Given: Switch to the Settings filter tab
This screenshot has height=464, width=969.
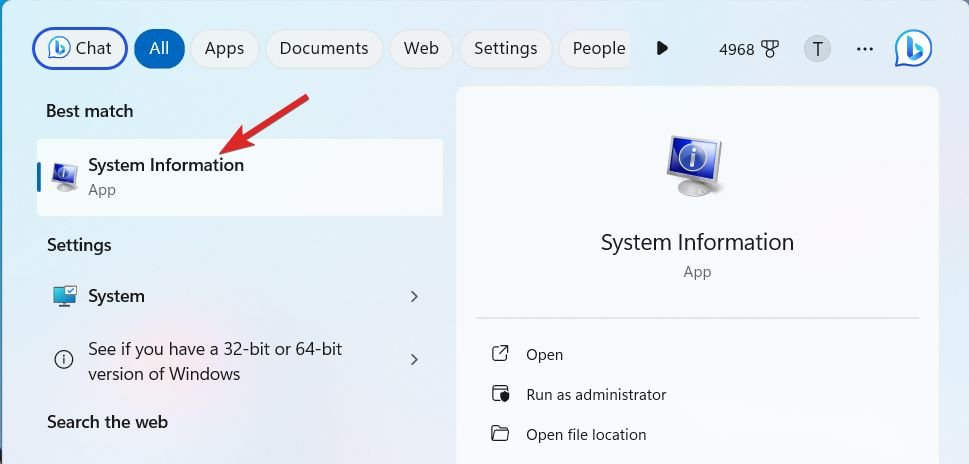Looking at the screenshot, I should 506,48.
